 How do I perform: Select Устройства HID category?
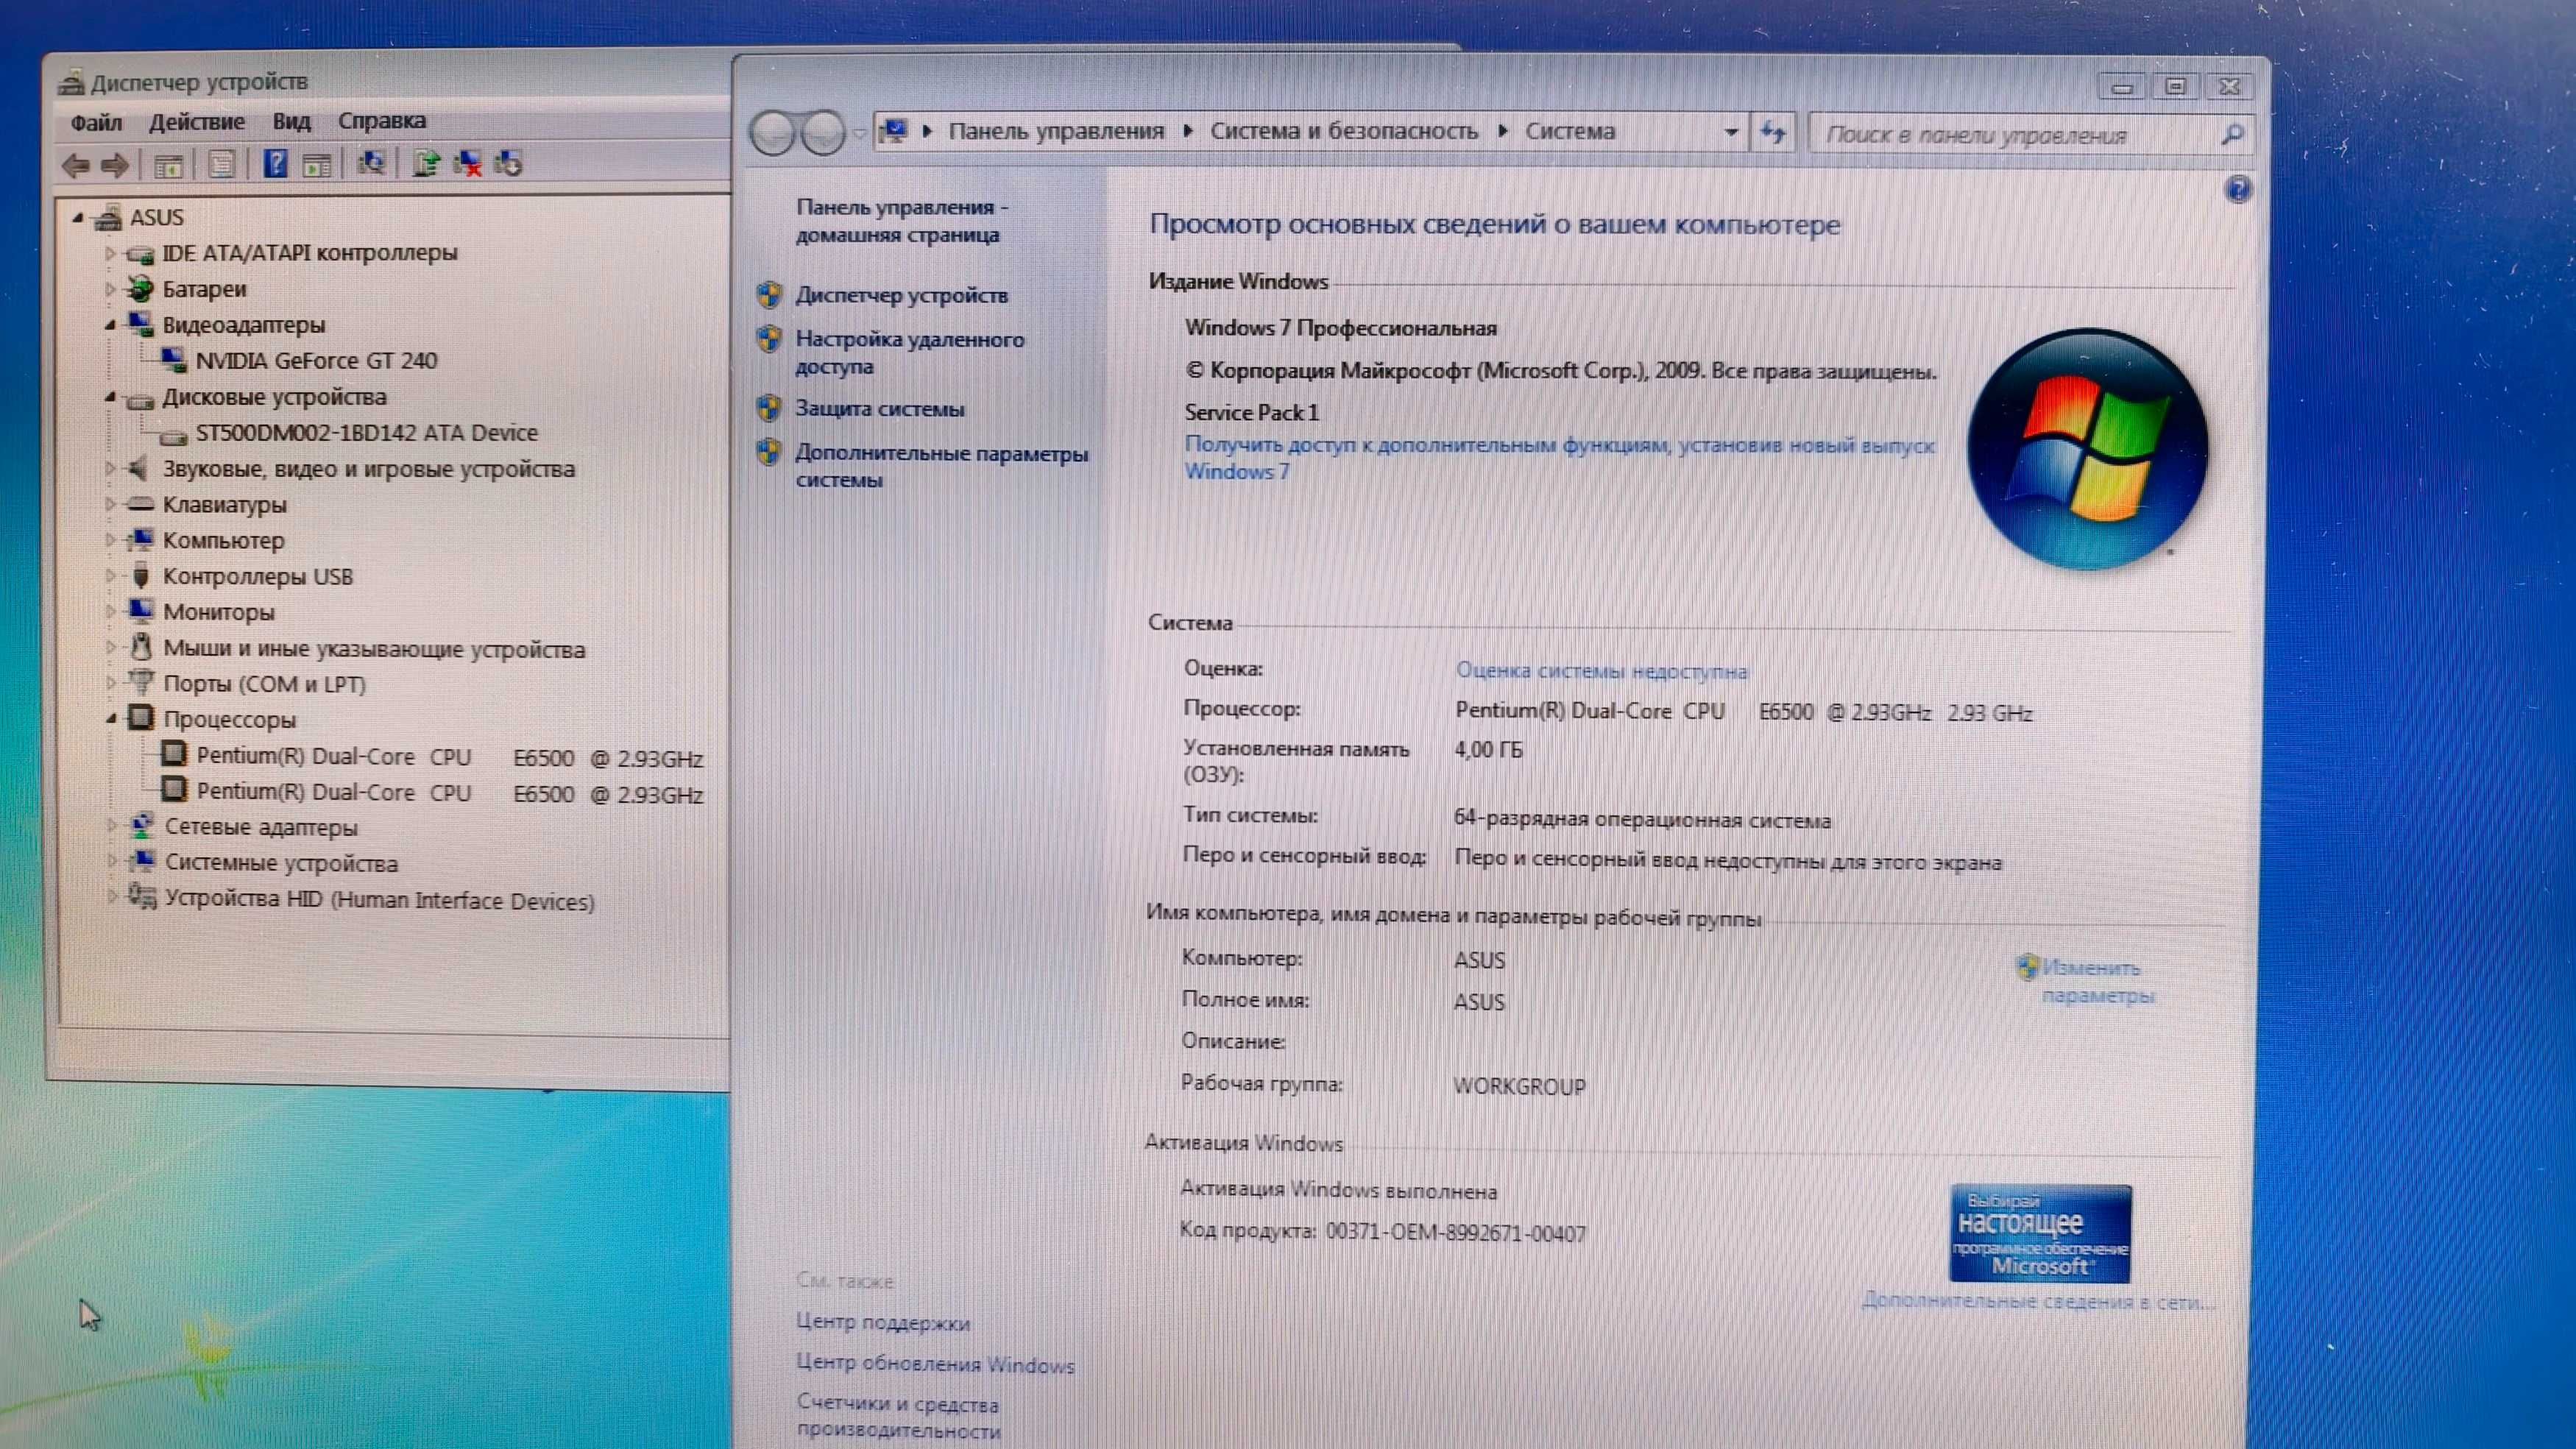380,900
